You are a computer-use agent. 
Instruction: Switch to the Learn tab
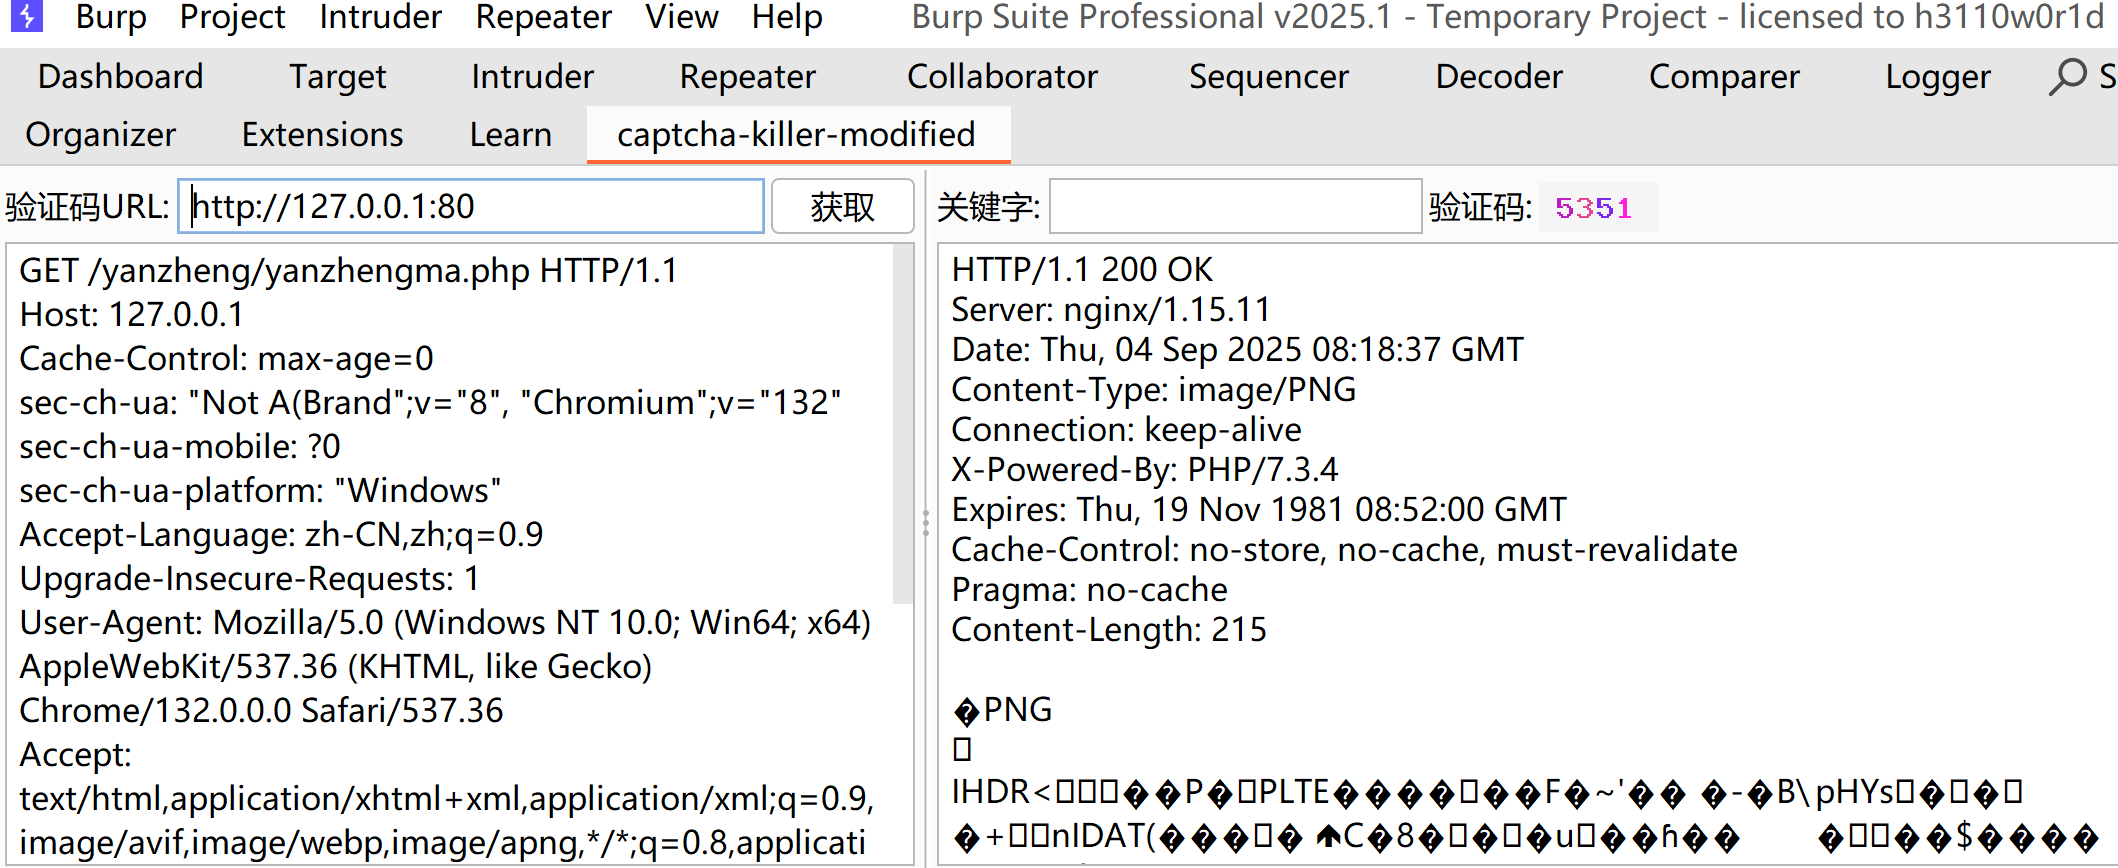pyautogui.click(x=510, y=135)
